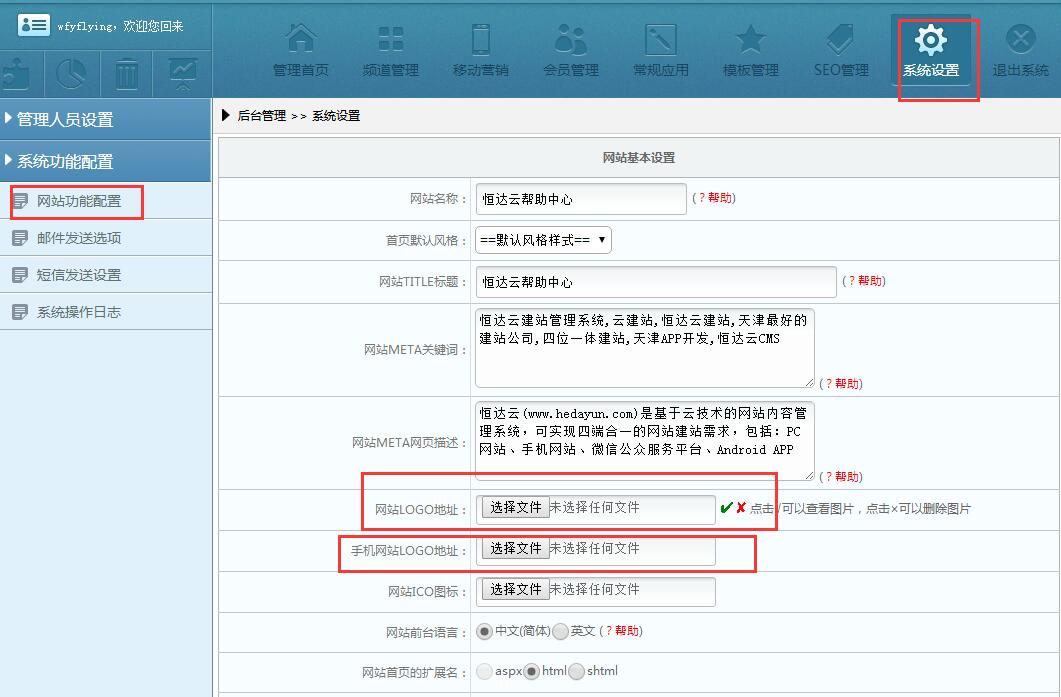This screenshot has width=1061, height=697.
Task: Click the pie chart icon in sidebar header
Action: click(71, 74)
